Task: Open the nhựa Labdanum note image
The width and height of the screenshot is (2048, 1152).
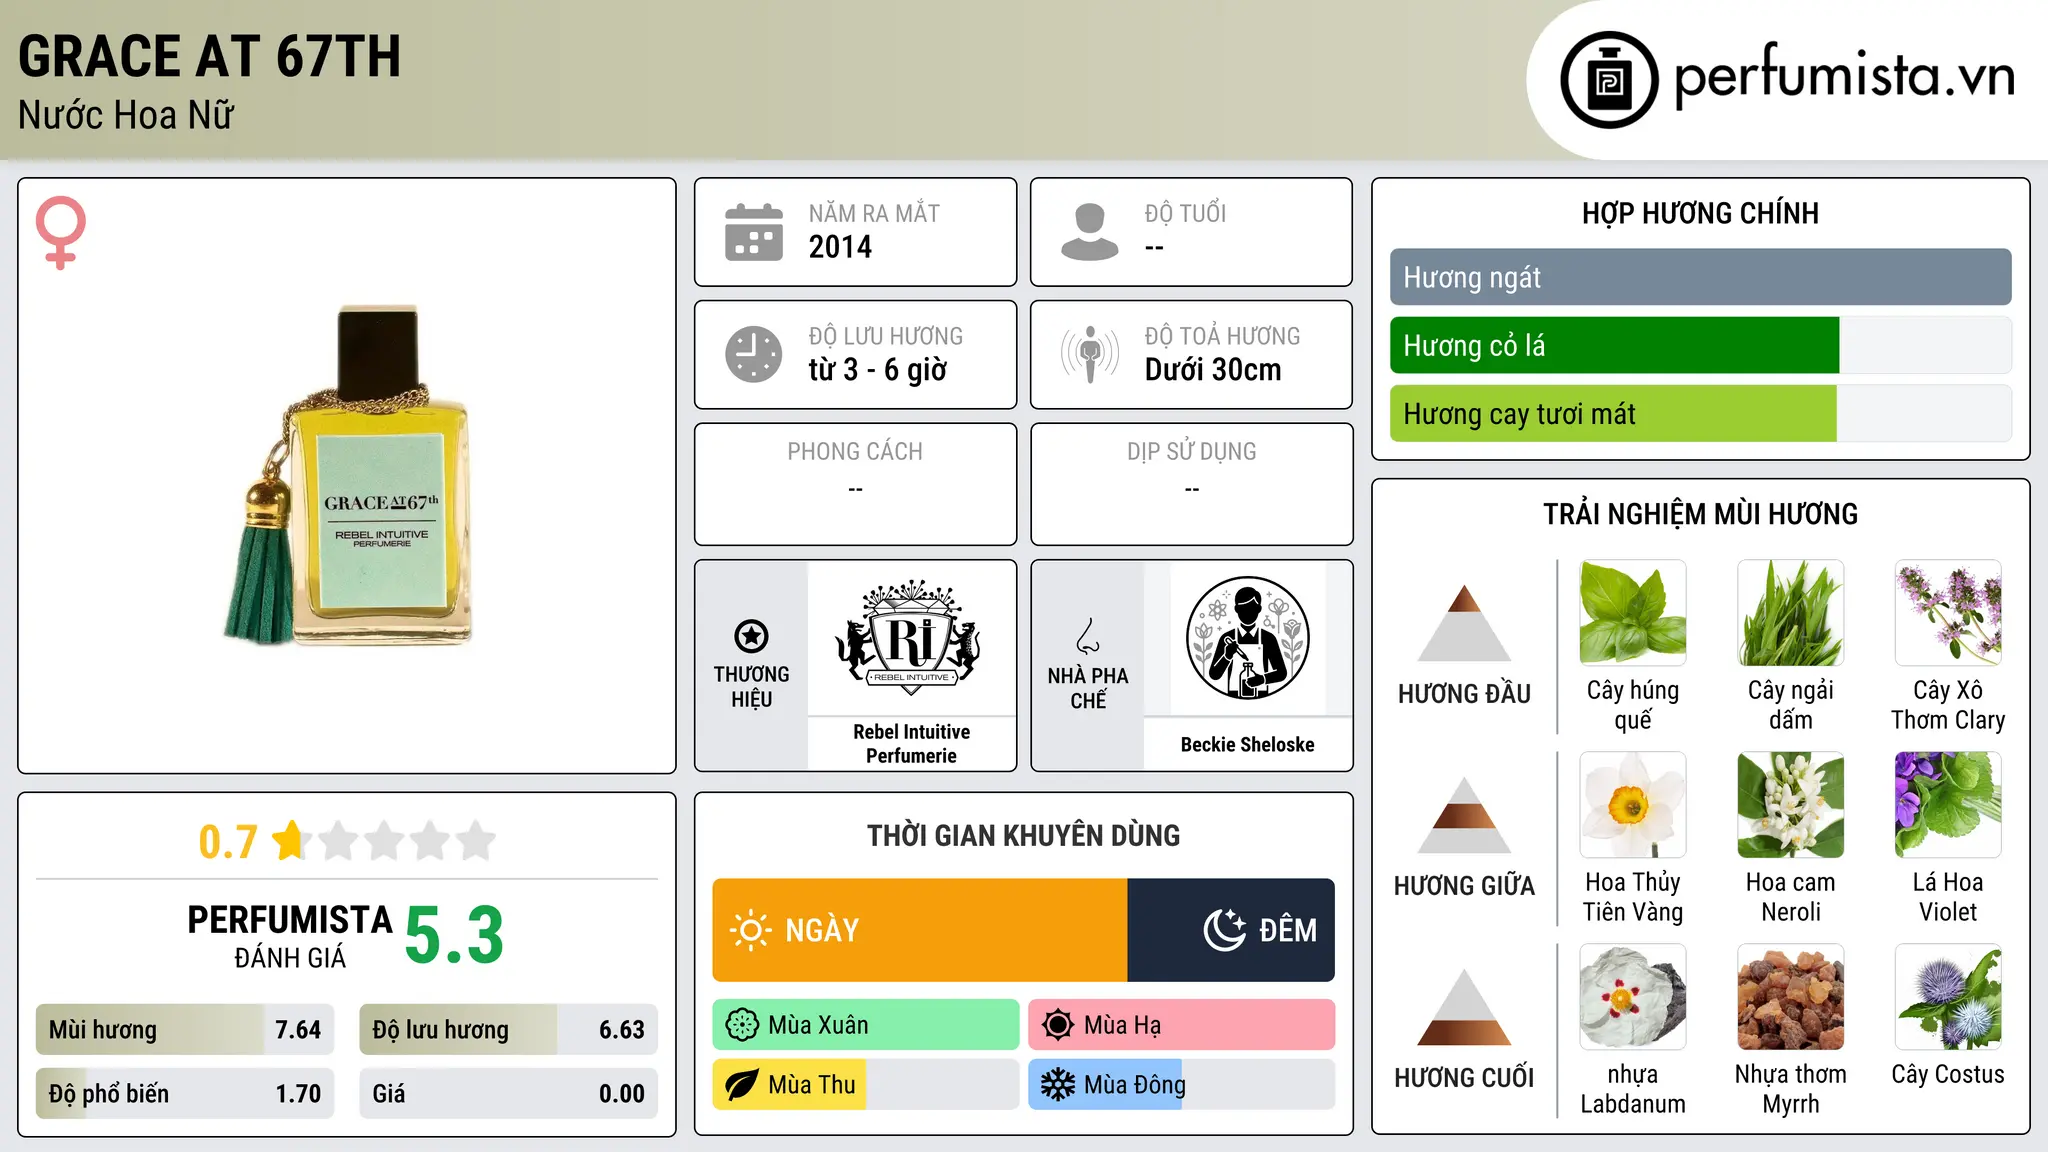Action: pyautogui.click(x=1633, y=997)
